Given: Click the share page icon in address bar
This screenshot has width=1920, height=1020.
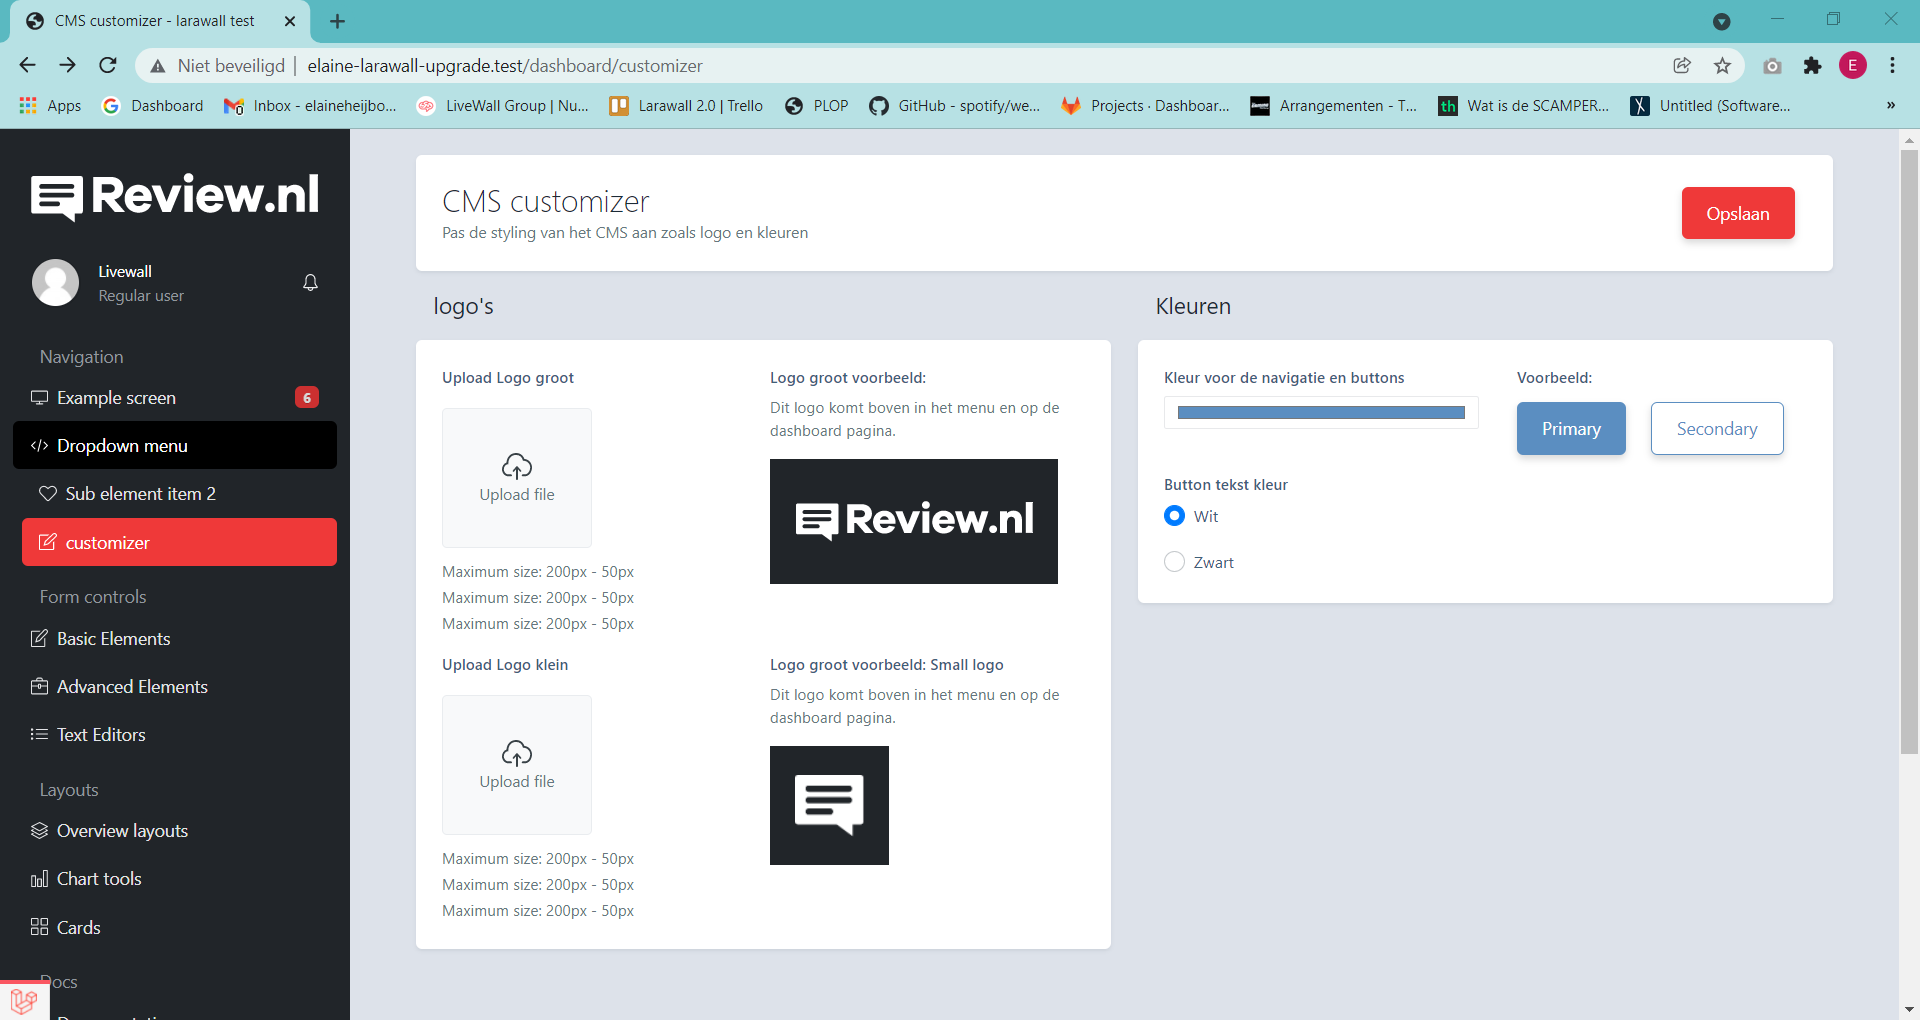Looking at the screenshot, I should 1682,65.
